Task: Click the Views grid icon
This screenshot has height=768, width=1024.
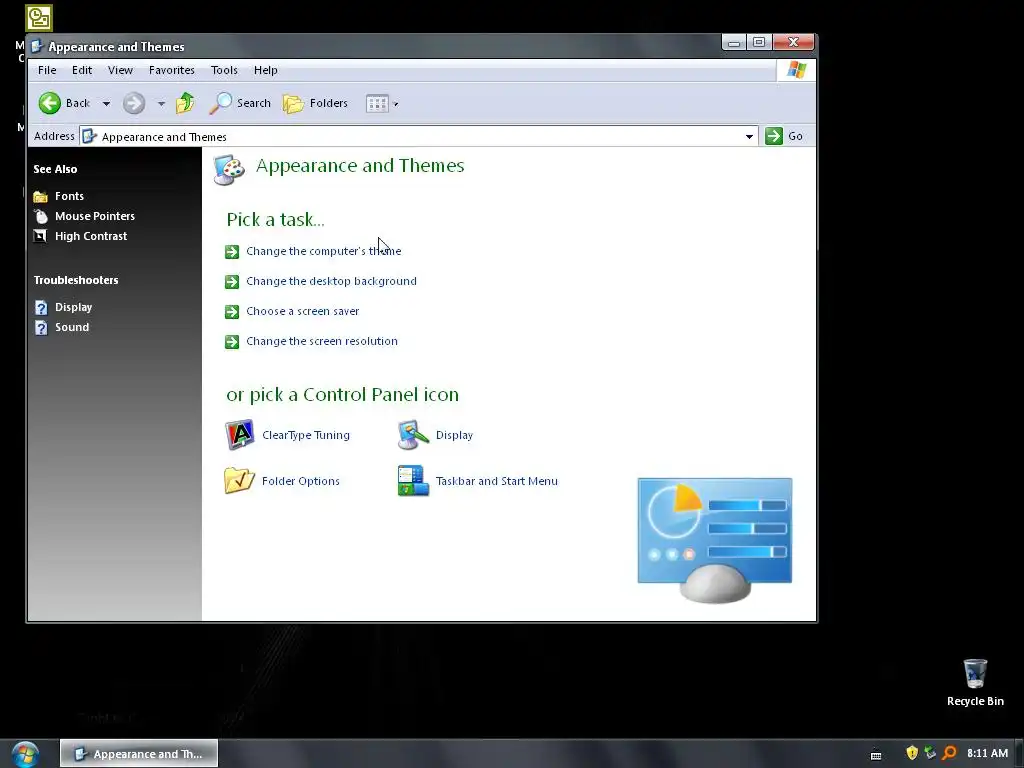Action: pyautogui.click(x=377, y=103)
